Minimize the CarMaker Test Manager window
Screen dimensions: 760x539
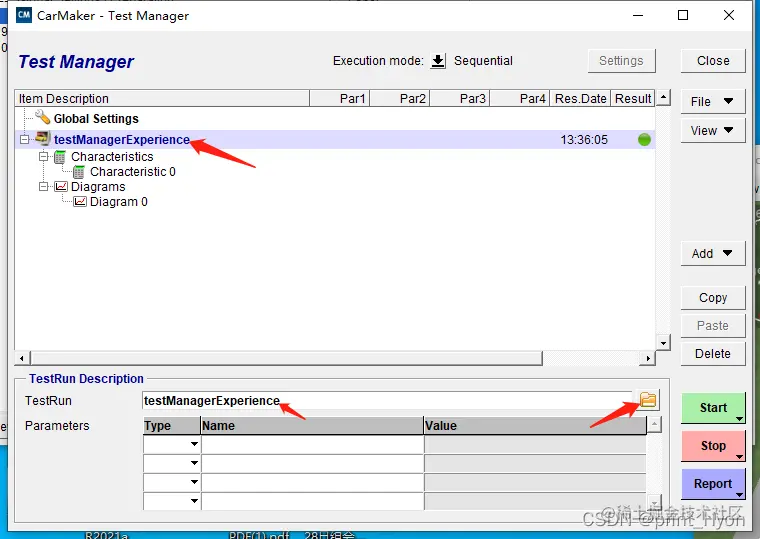click(638, 16)
